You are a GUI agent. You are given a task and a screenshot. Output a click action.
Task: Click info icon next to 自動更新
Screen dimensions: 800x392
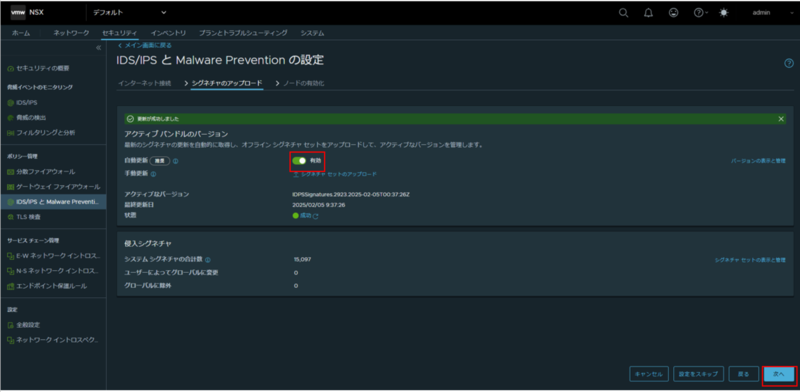click(x=175, y=161)
